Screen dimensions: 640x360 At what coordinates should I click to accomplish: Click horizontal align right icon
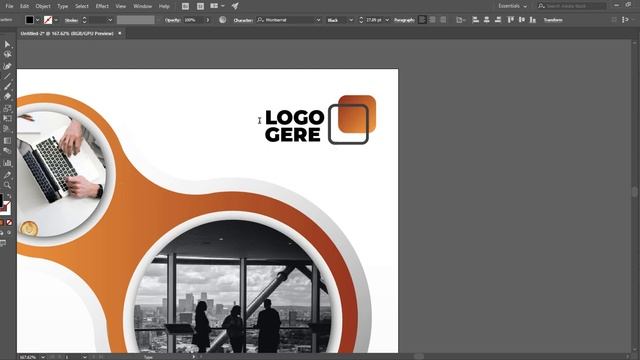pyautogui.click(x=498, y=20)
